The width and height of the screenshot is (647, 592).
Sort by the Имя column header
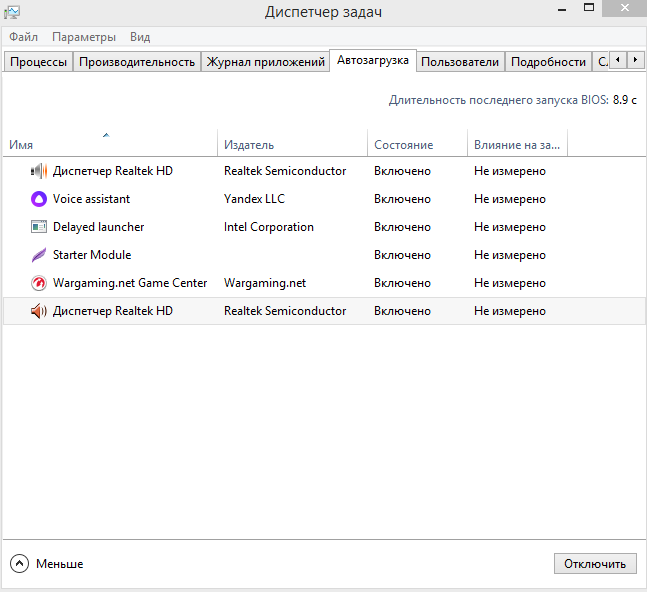click(x=110, y=144)
